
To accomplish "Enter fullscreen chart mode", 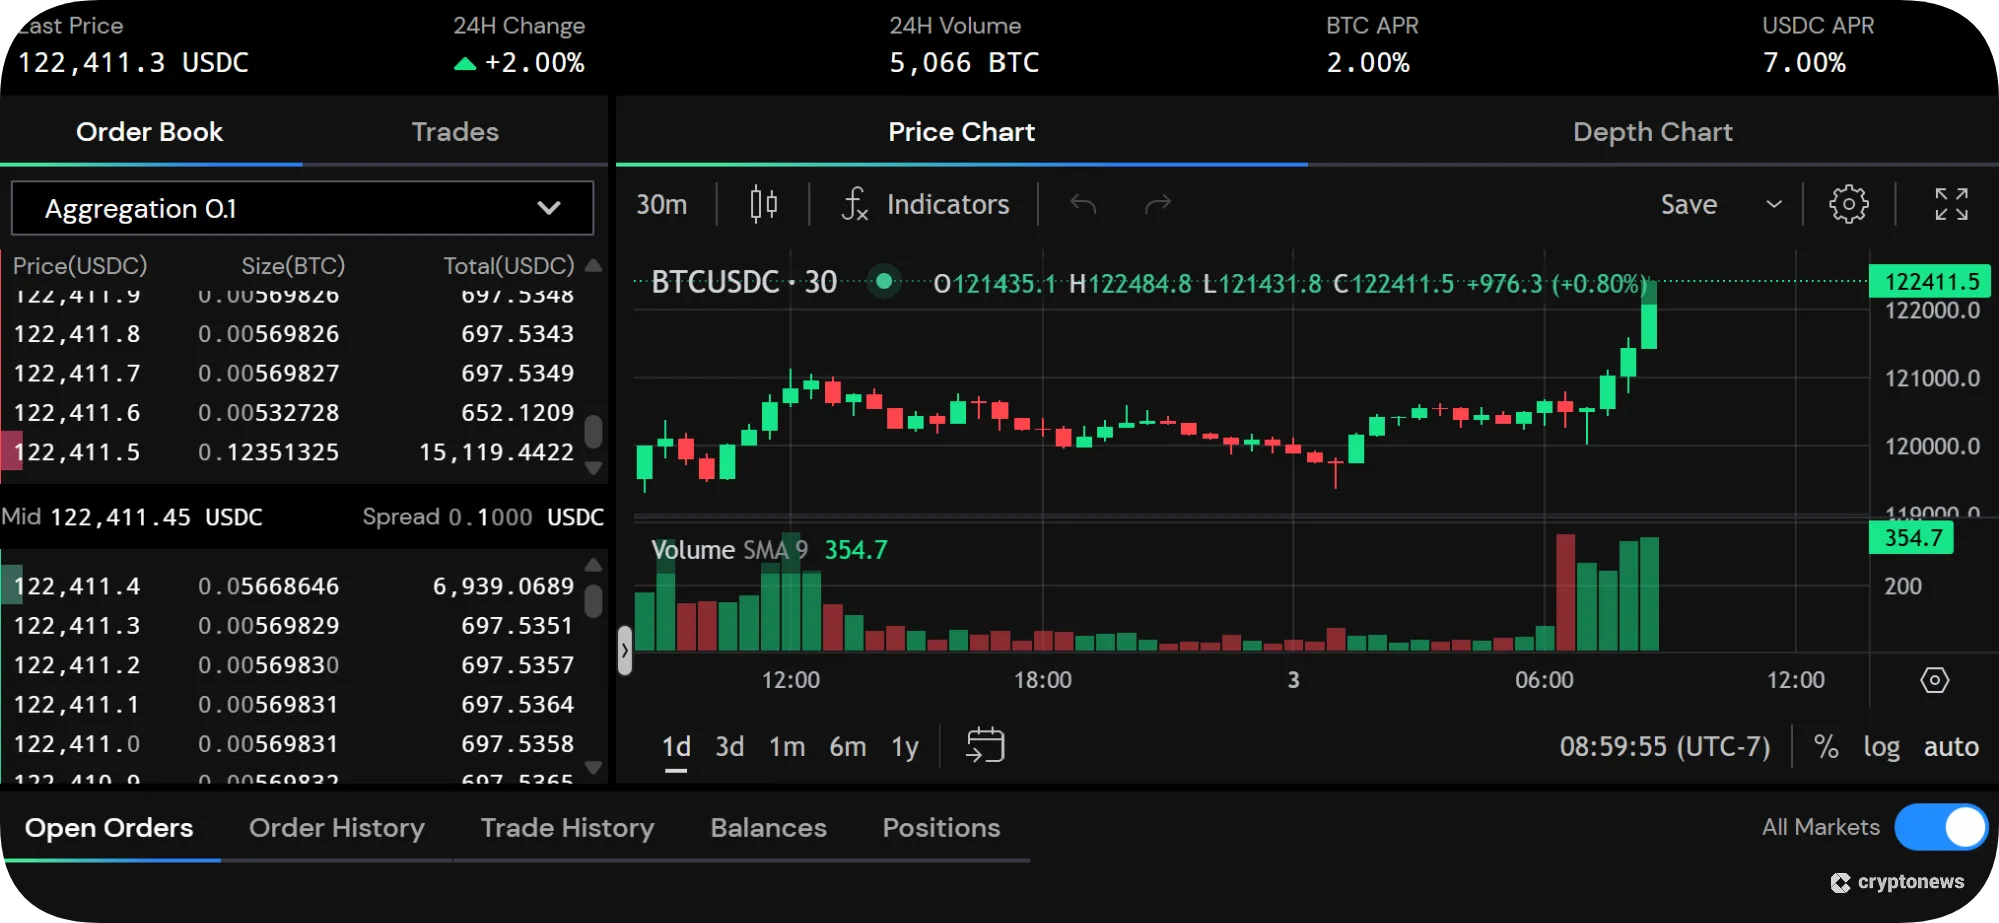I will (1951, 204).
